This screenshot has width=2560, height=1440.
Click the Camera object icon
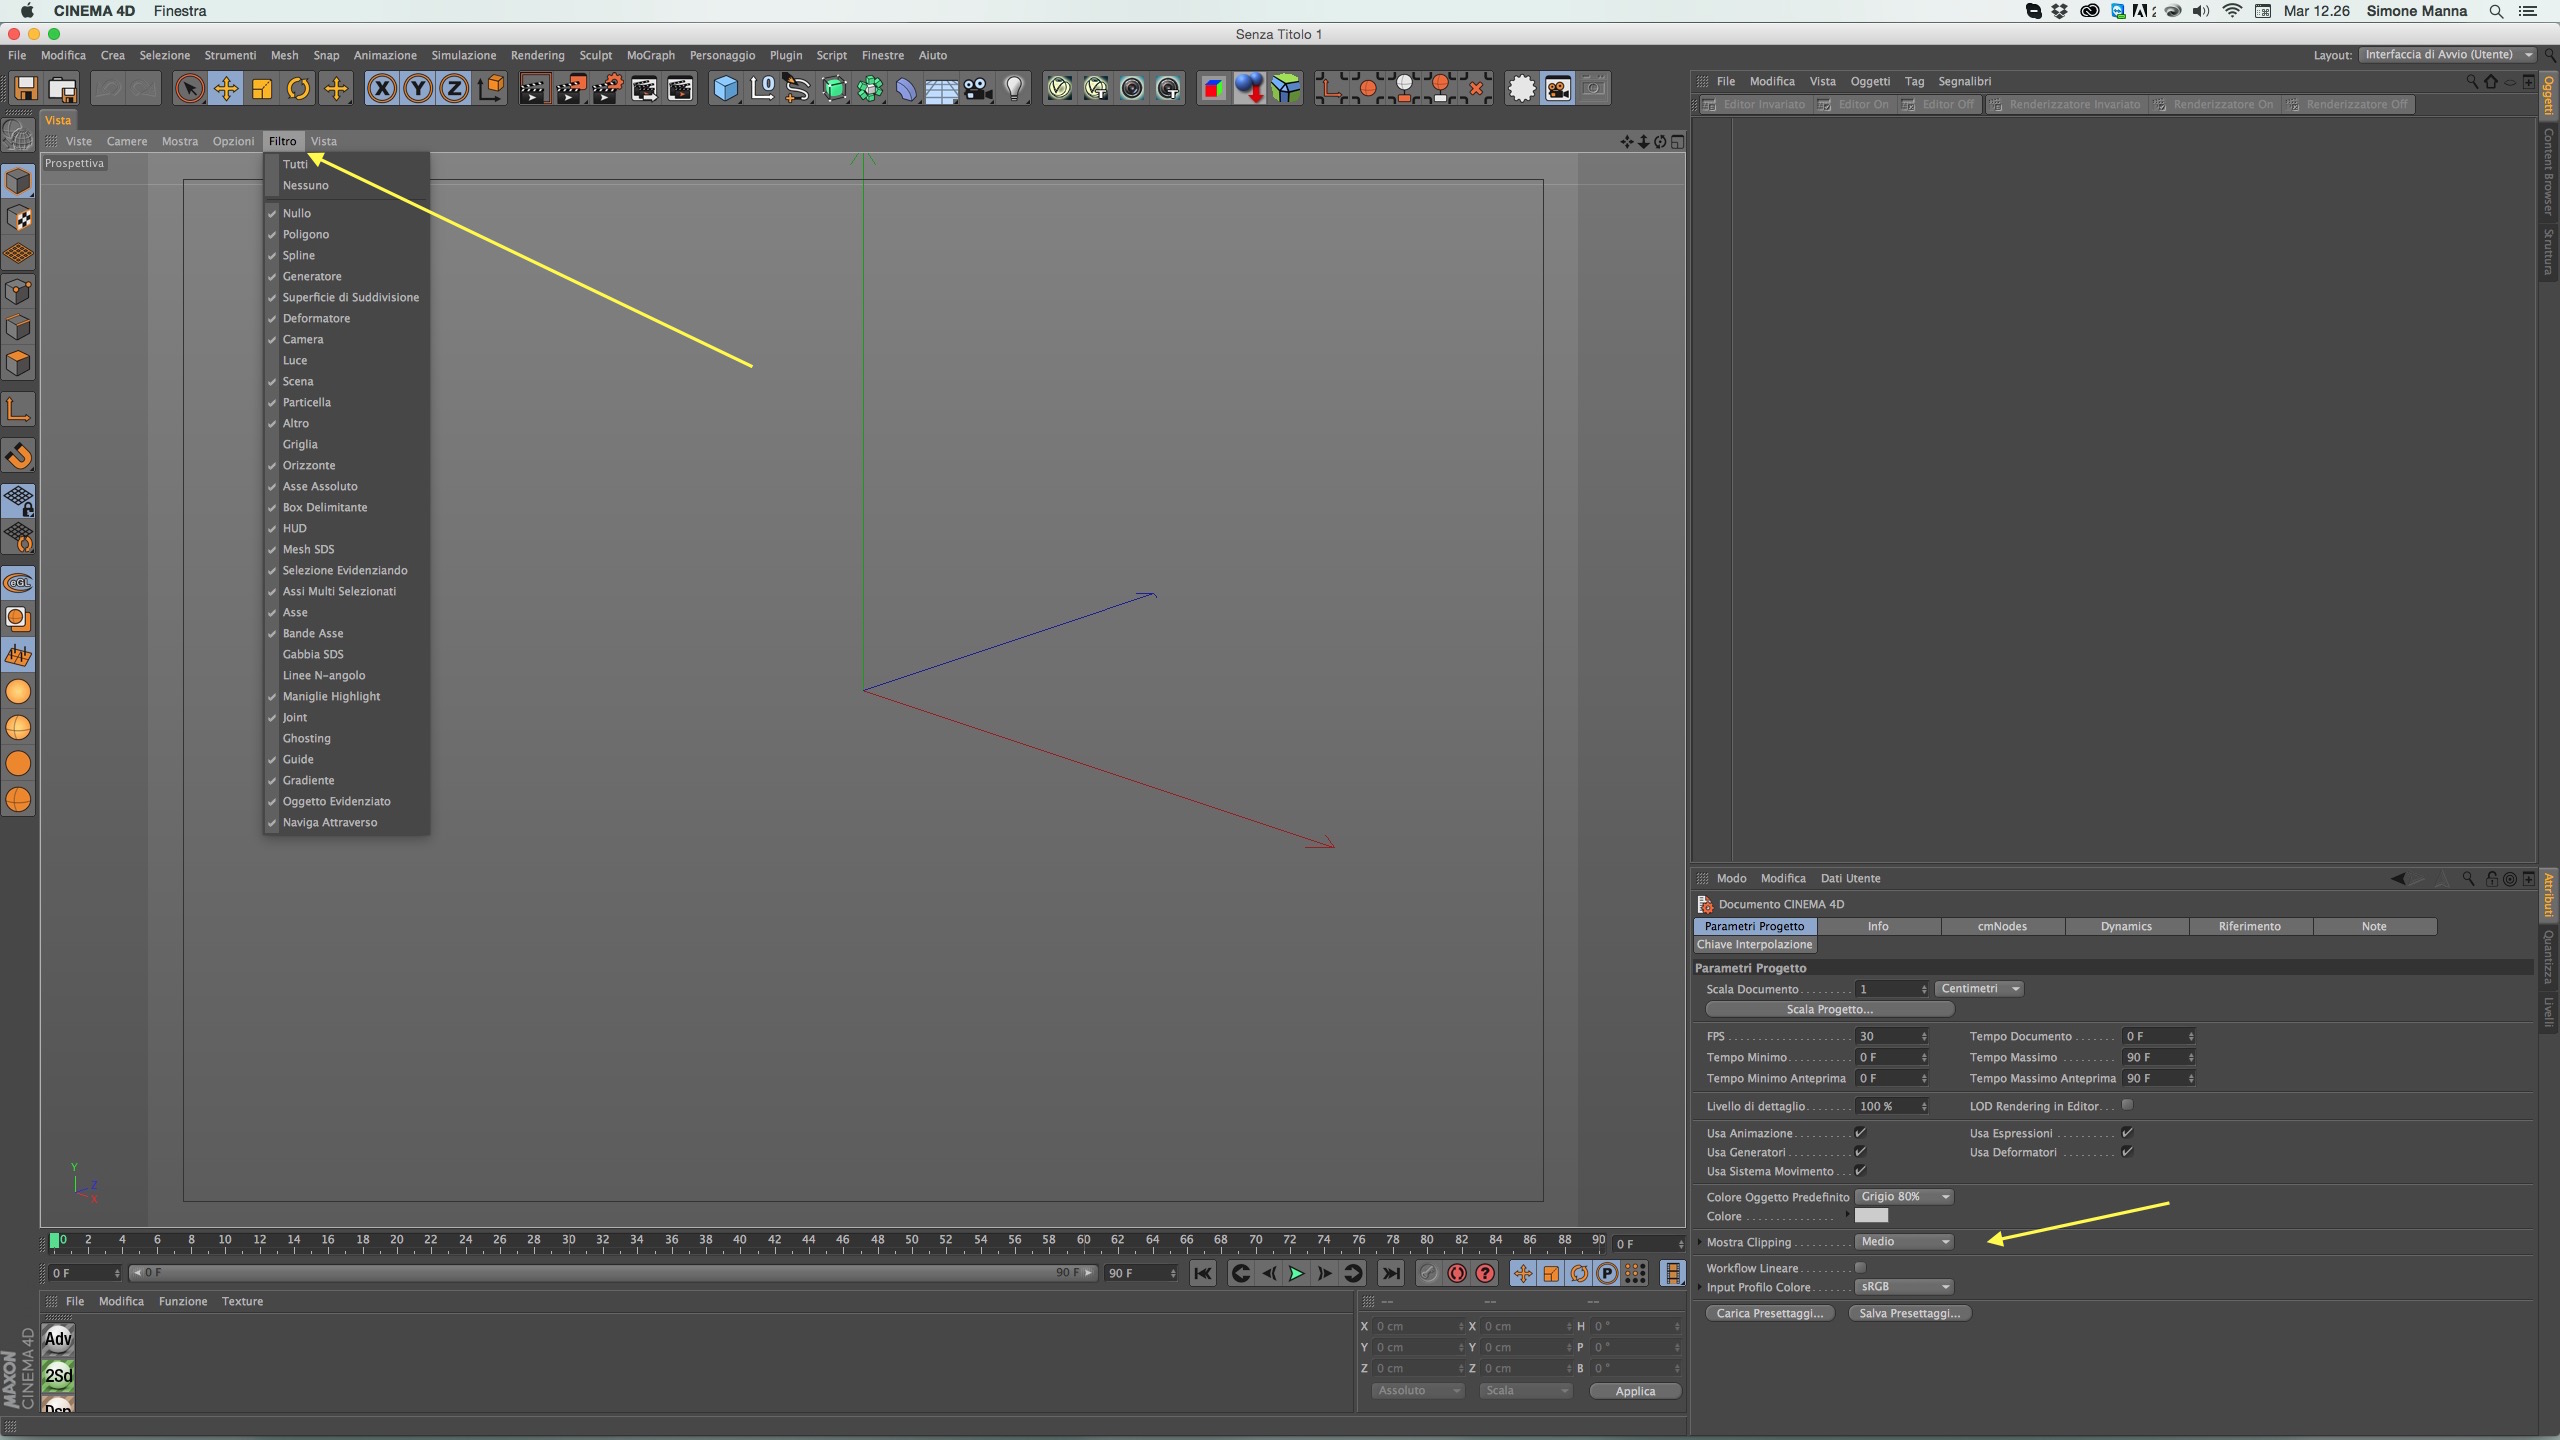coord(977,89)
